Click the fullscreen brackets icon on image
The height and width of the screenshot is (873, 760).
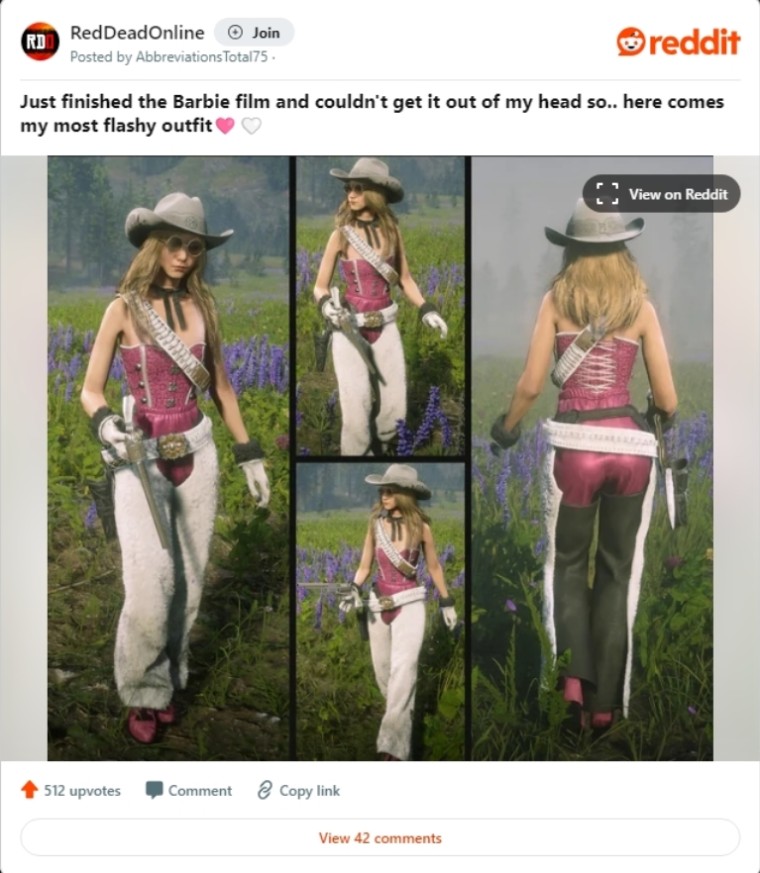pos(607,194)
